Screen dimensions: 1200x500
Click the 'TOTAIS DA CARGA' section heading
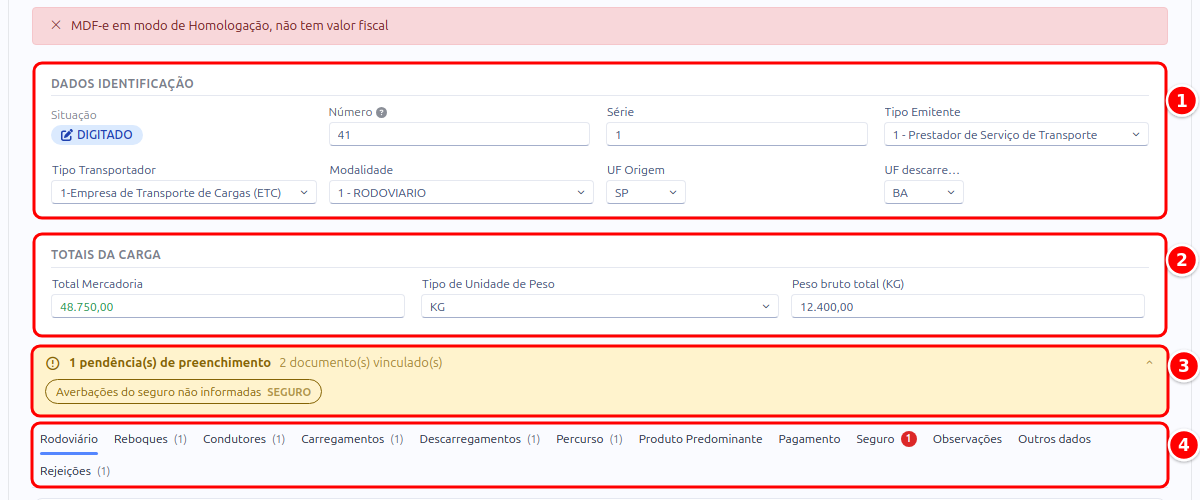(x=106, y=255)
